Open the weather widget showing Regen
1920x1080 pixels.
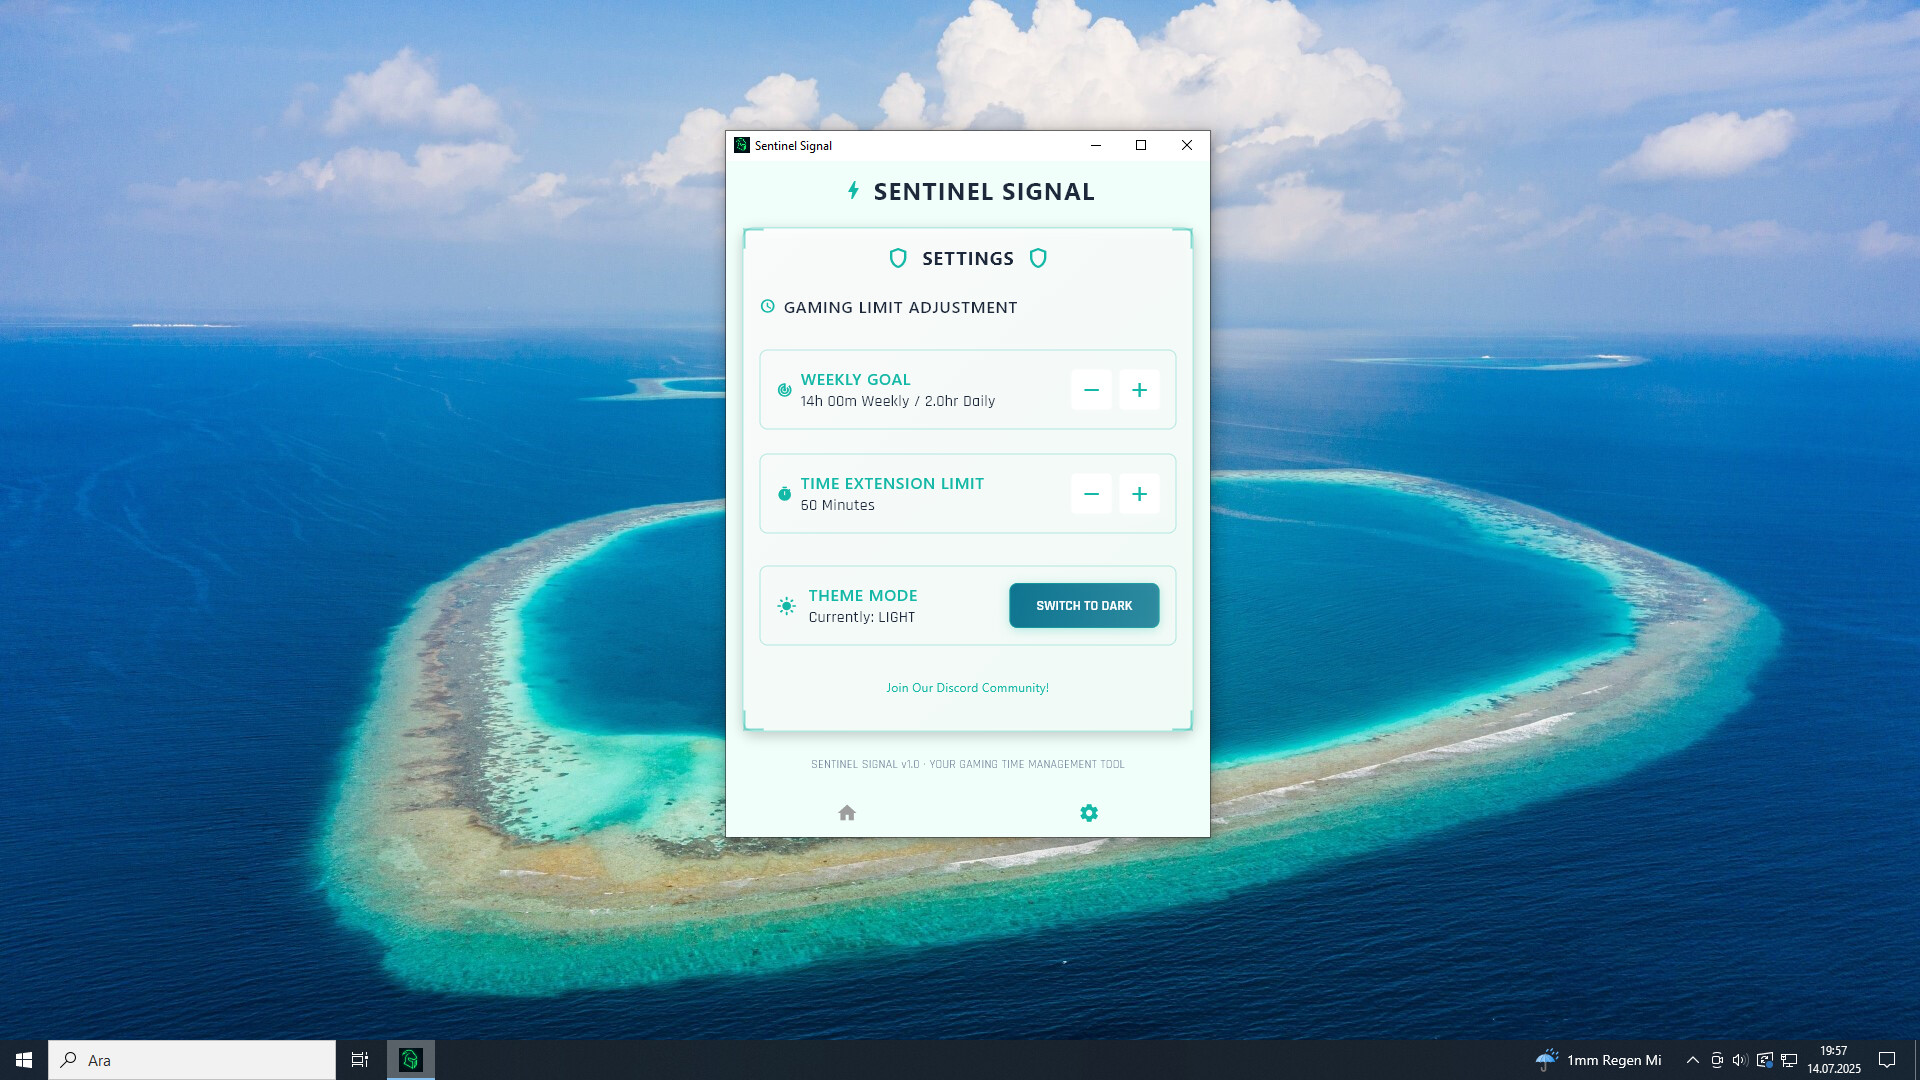(1599, 1060)
